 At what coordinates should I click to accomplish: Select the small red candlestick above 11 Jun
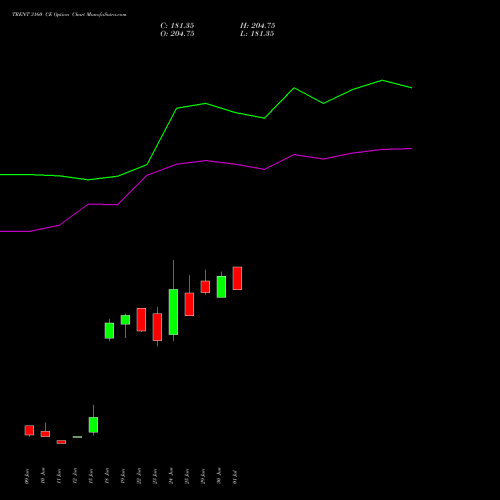[61, 442]
